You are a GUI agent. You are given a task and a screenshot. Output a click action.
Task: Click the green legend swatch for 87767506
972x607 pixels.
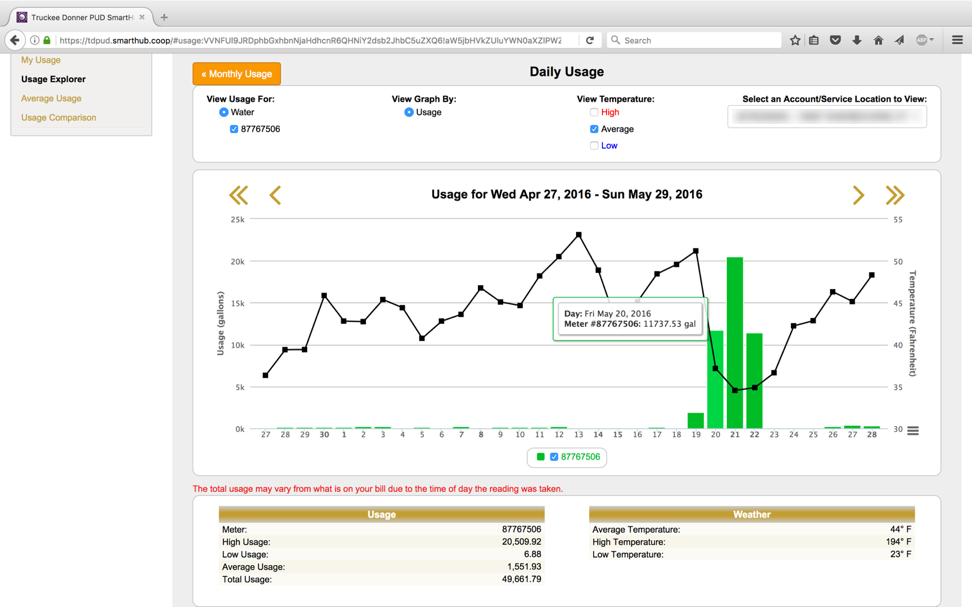pyautogui.click(x=541, y=457)
